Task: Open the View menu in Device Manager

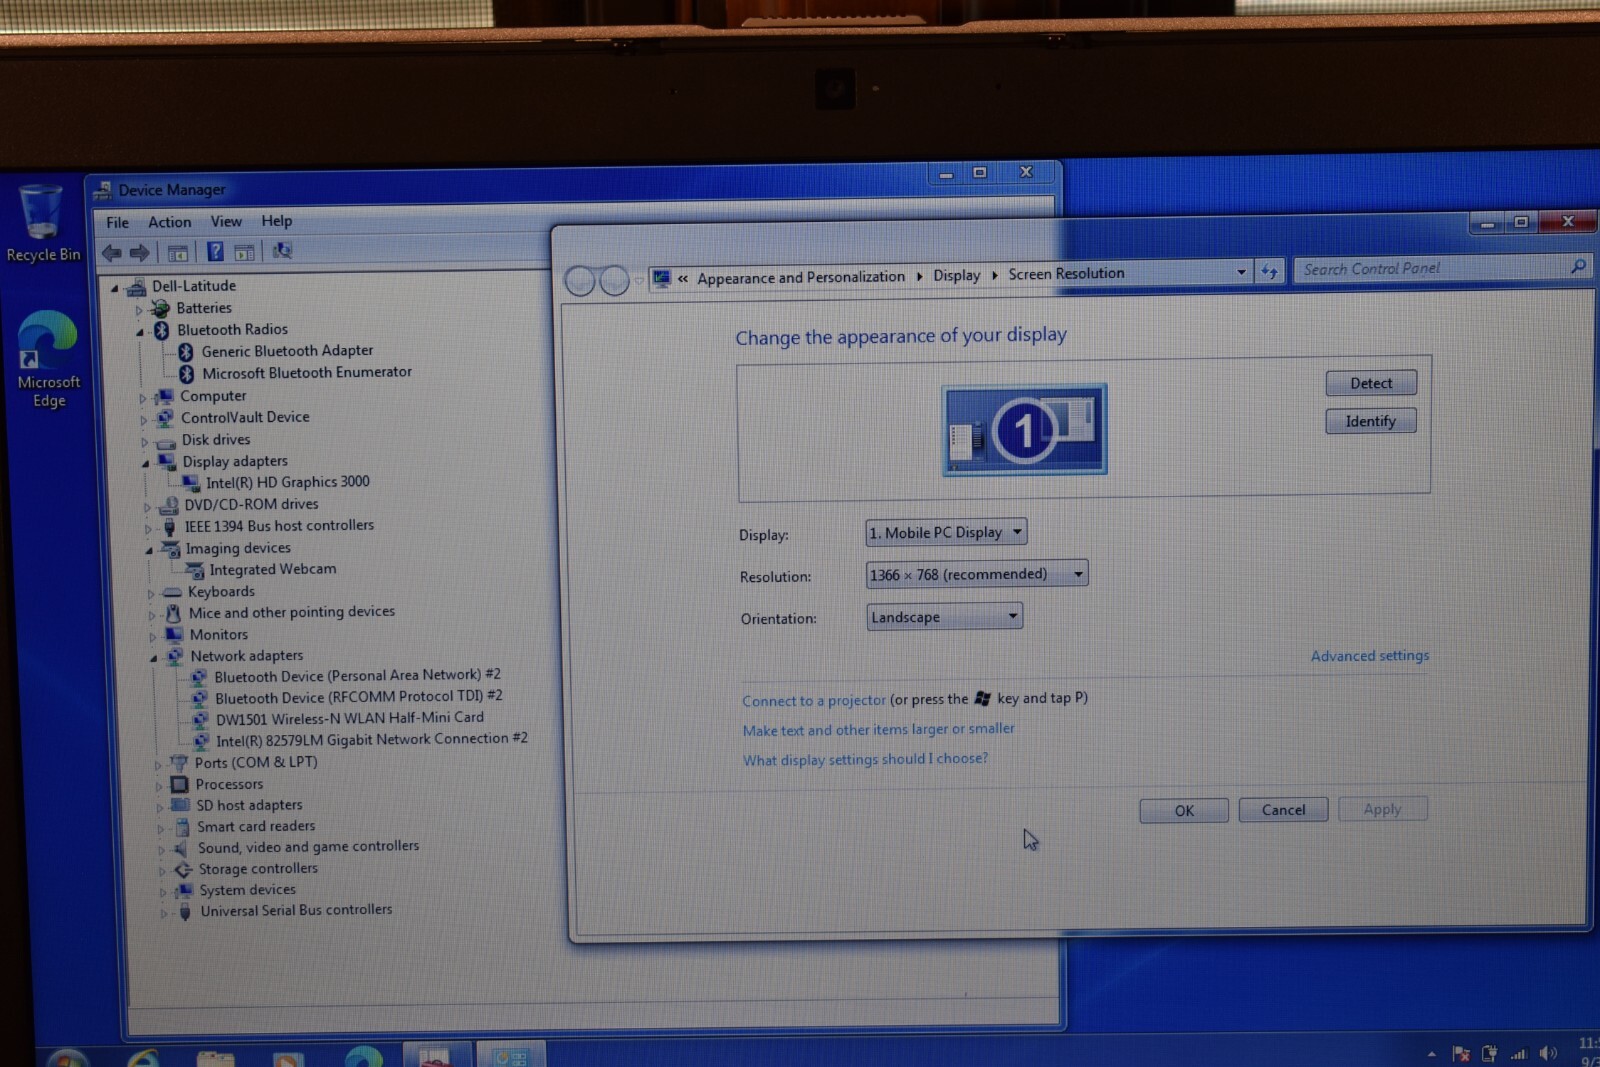Action: (226, 221)
